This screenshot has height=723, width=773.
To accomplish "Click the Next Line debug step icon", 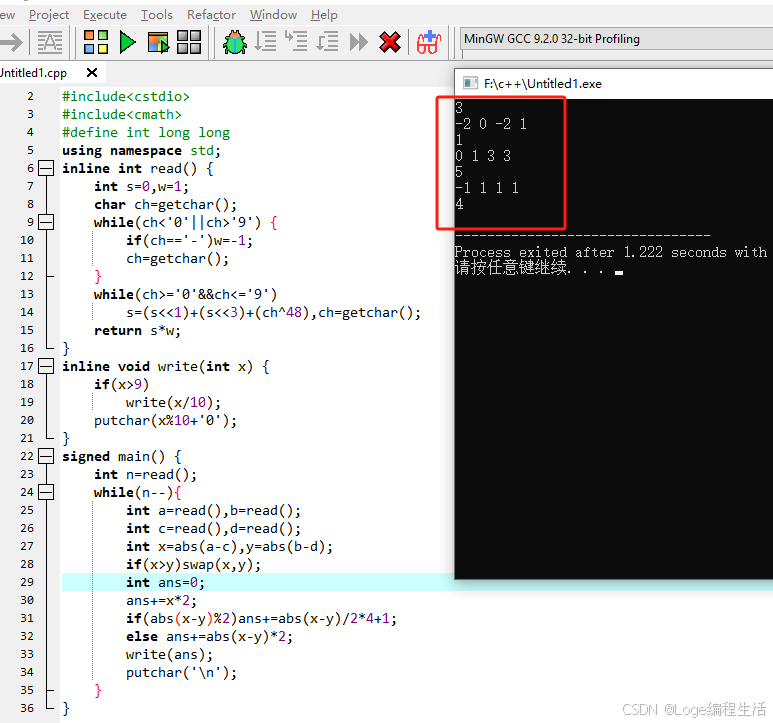I will coord(265,42).
